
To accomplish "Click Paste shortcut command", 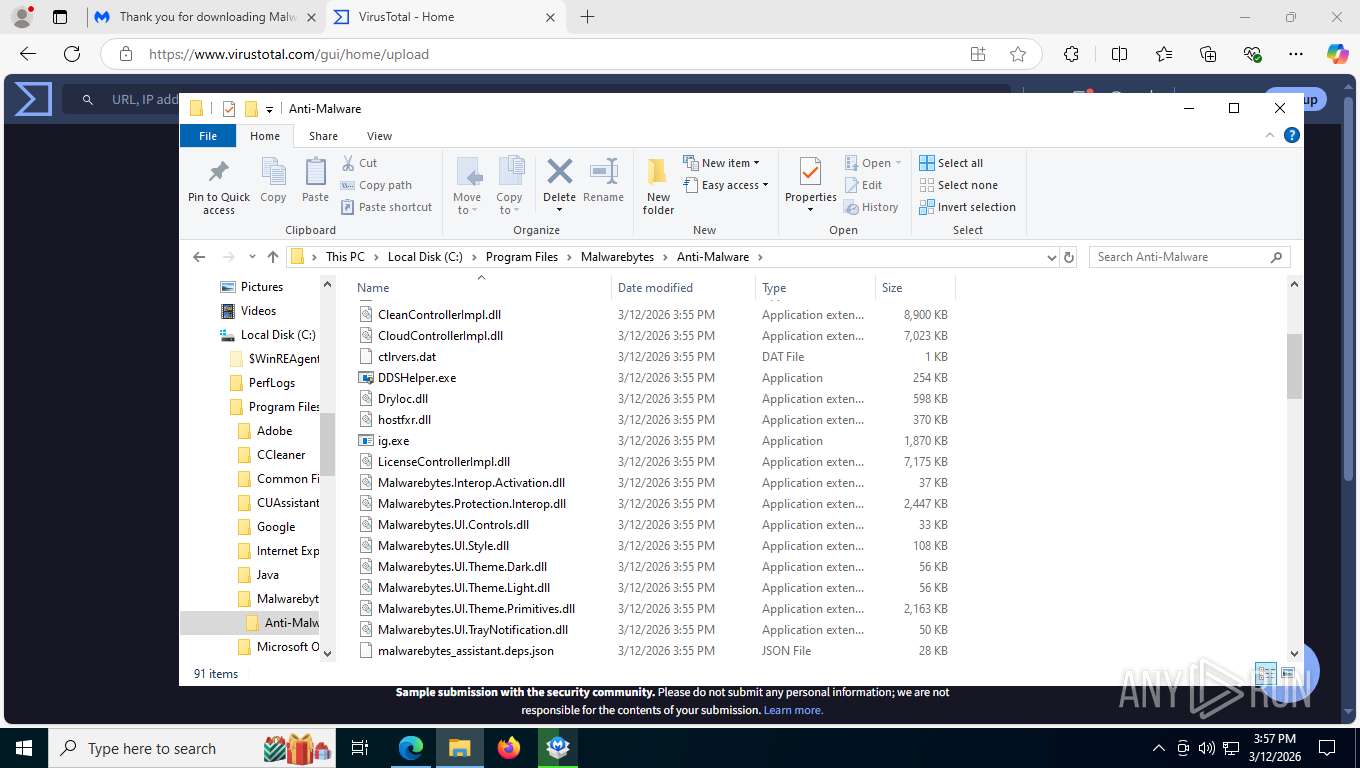I will coord(386,207).
